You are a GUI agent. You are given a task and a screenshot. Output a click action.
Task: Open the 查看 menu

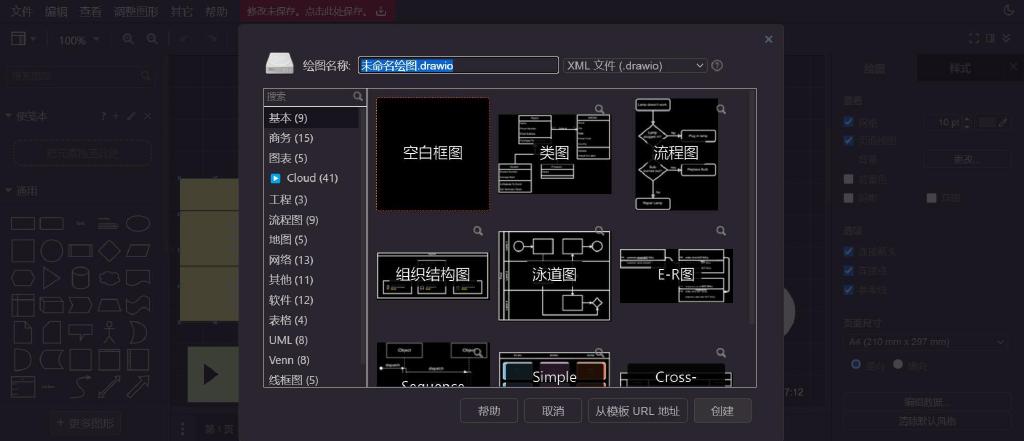90,11
